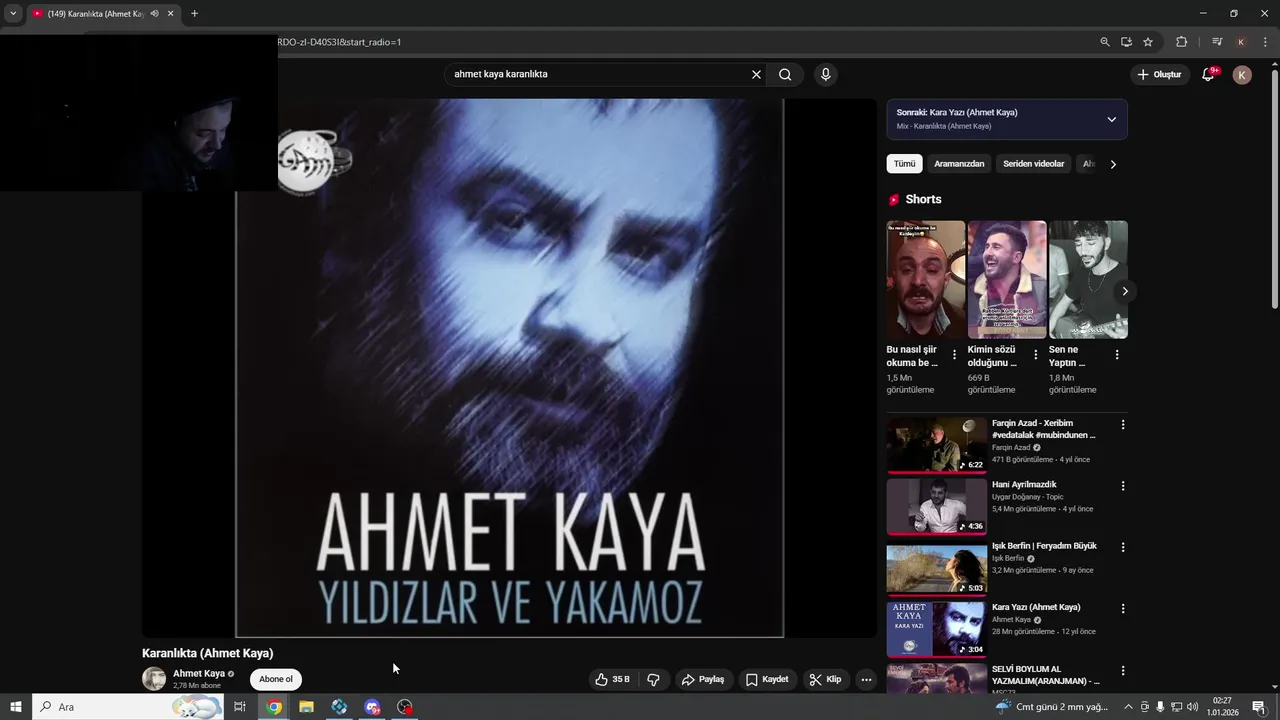Install app icon in address bar
The image size is (1280, 720).
[x=1126, y=42]
